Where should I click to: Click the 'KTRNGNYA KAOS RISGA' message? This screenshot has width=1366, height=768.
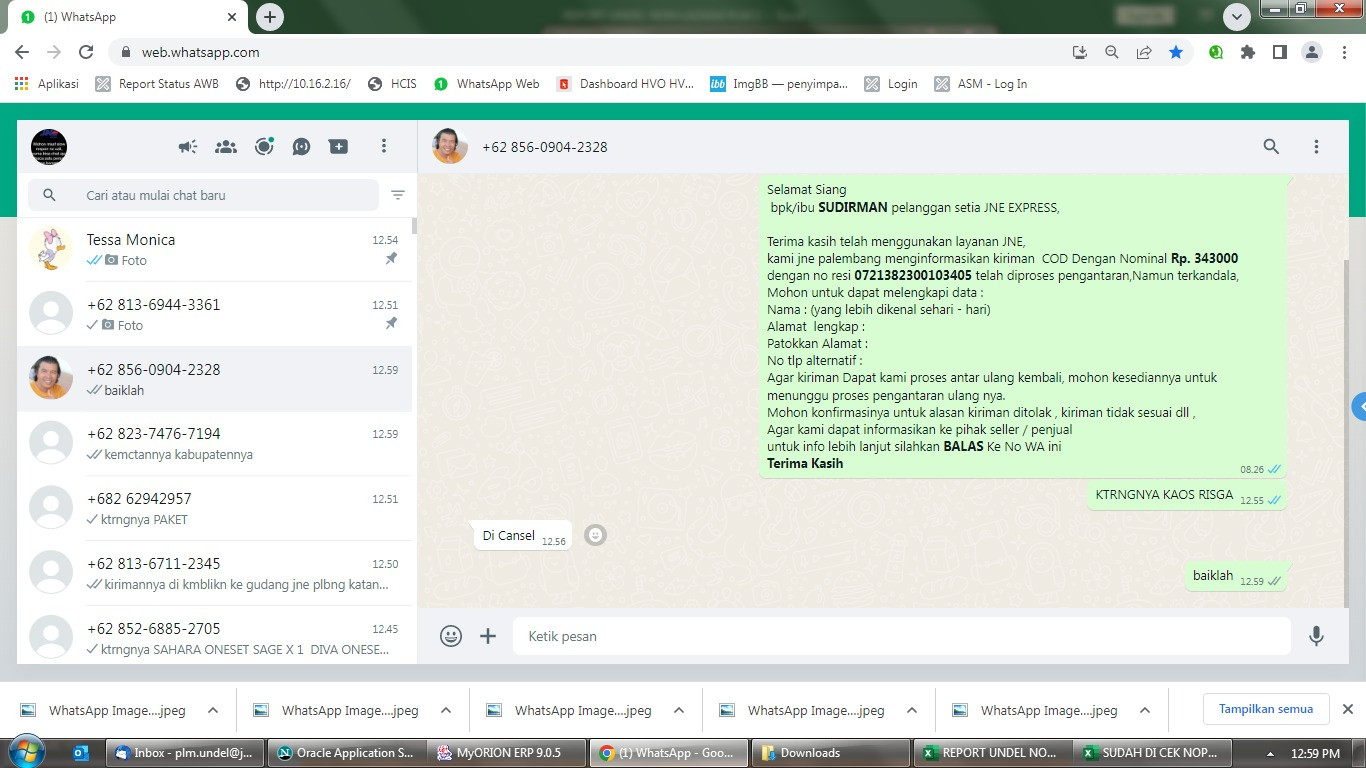click(1187, 495)
